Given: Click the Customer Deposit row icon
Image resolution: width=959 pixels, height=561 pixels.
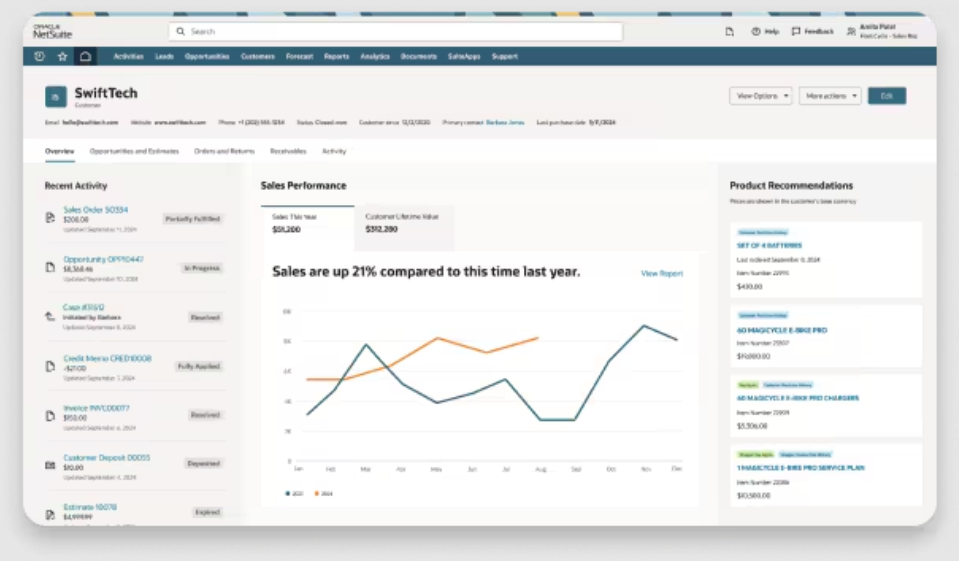Looking at the screenshot, I should click(x=50, y=465).
